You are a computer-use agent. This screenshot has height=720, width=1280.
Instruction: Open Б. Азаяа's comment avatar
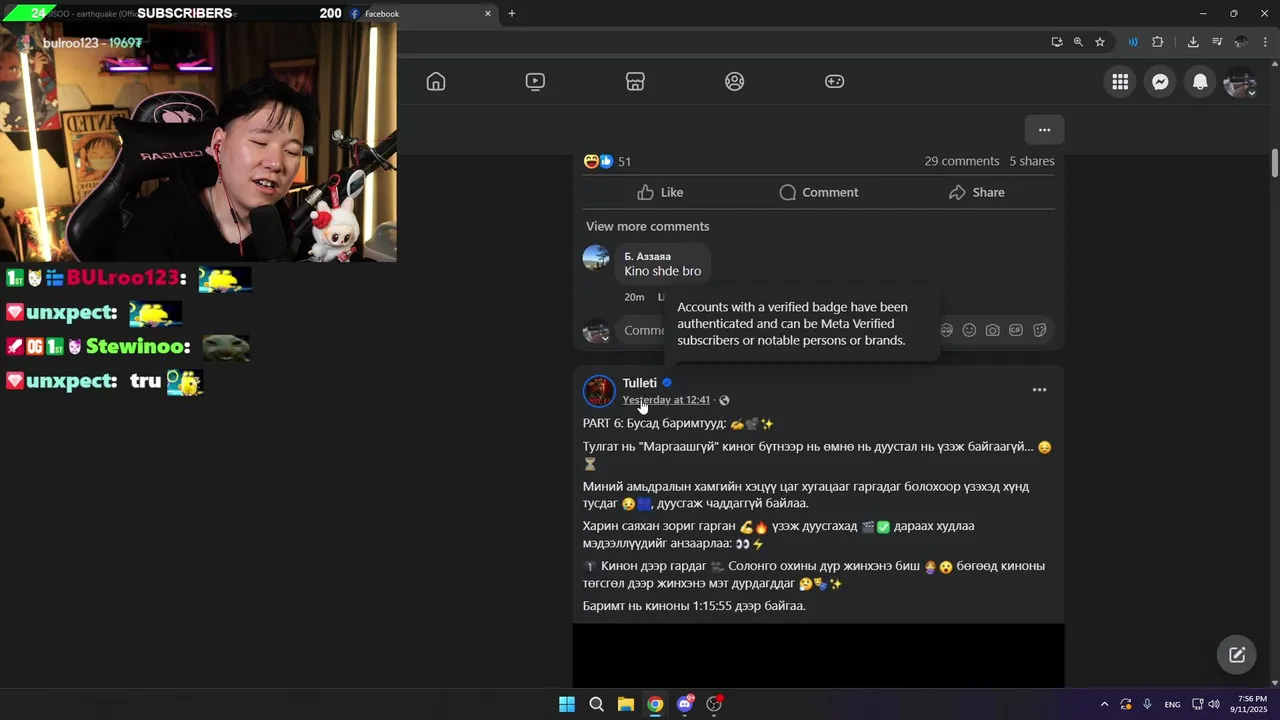coord(596,258)
